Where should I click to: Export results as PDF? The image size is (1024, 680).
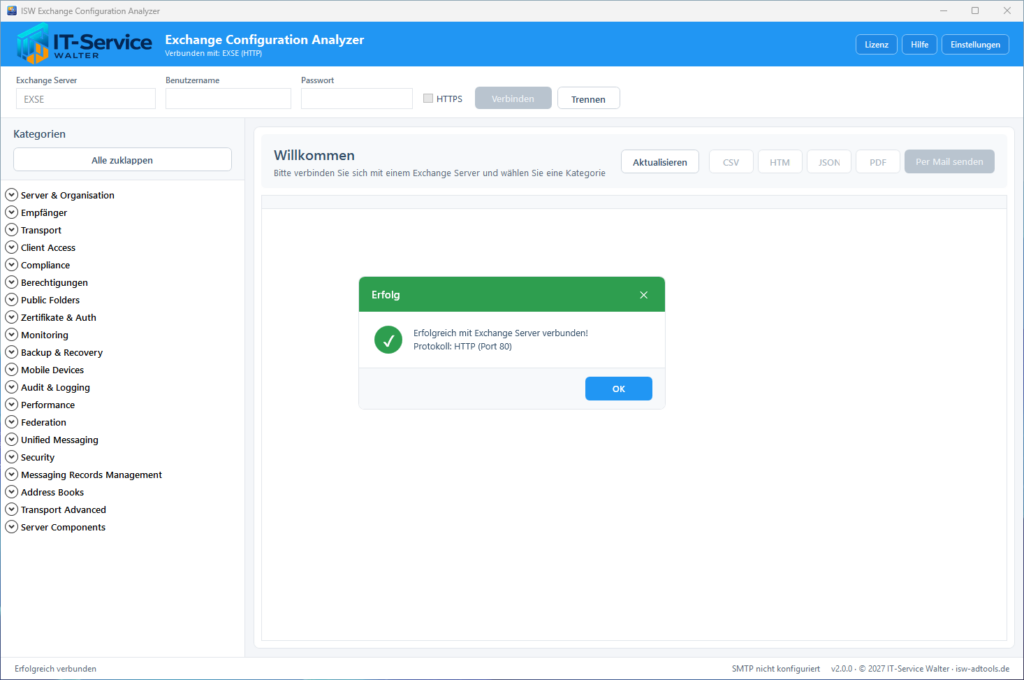coord(878,162)
